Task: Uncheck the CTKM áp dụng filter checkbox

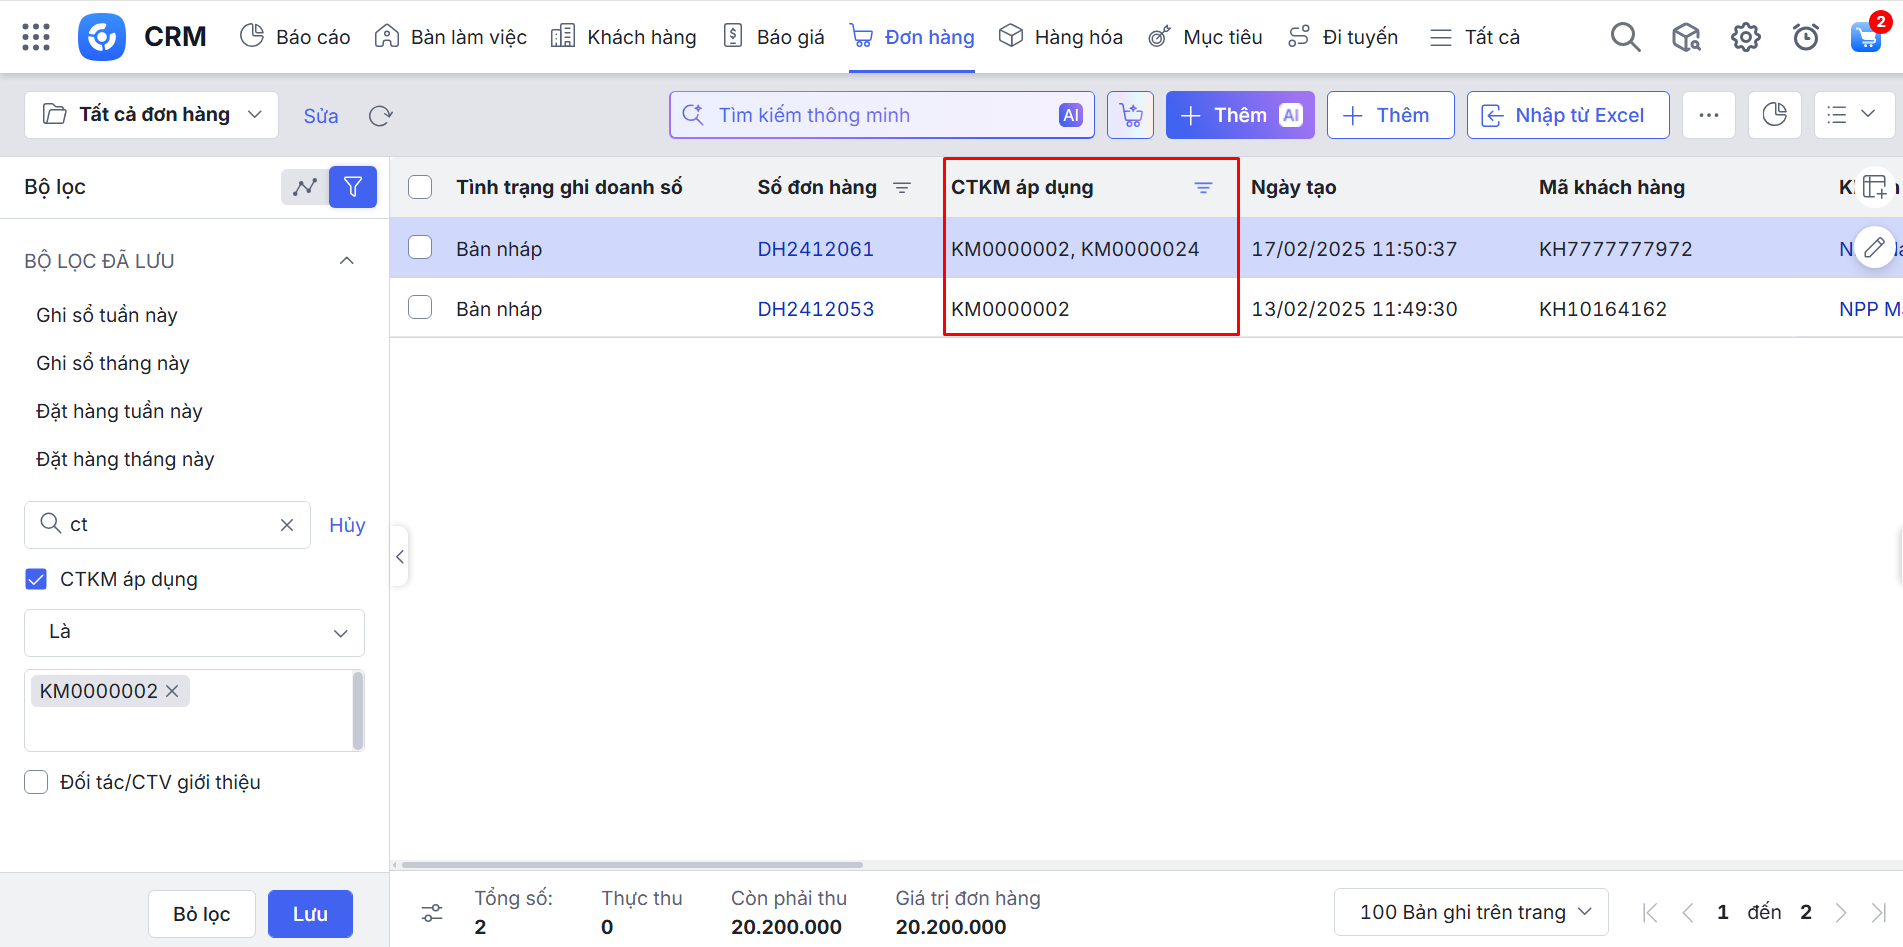Action: coord(36,579)
